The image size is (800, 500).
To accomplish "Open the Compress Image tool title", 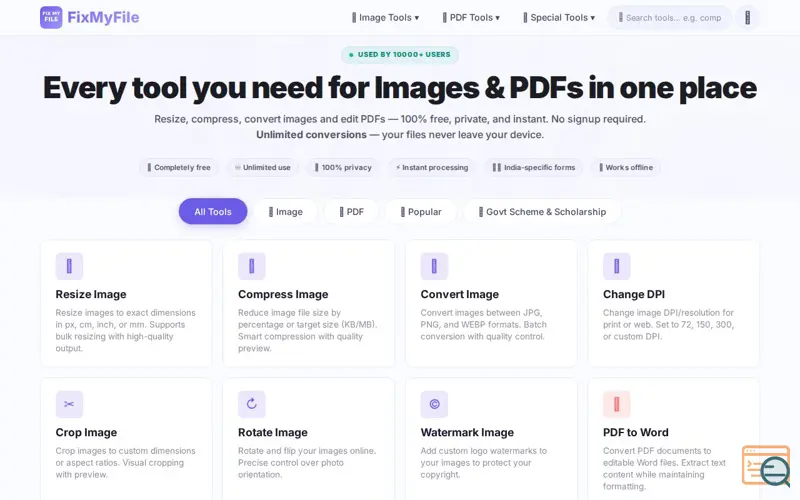I will [x=283, y=294].
